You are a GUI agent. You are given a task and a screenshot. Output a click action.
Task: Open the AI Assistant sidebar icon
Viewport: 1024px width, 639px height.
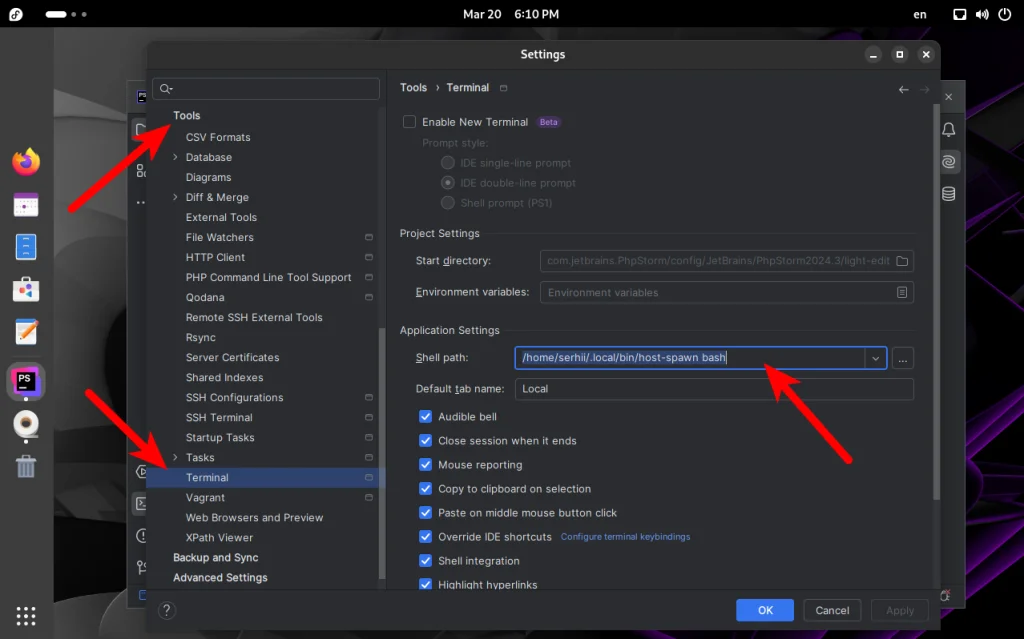pos(948,161)
